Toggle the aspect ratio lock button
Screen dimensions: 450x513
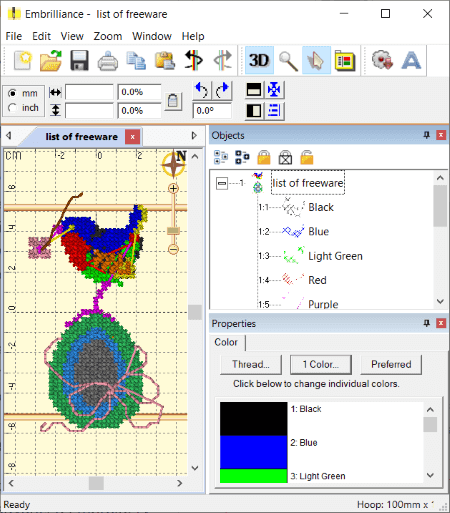coord(173,101)
